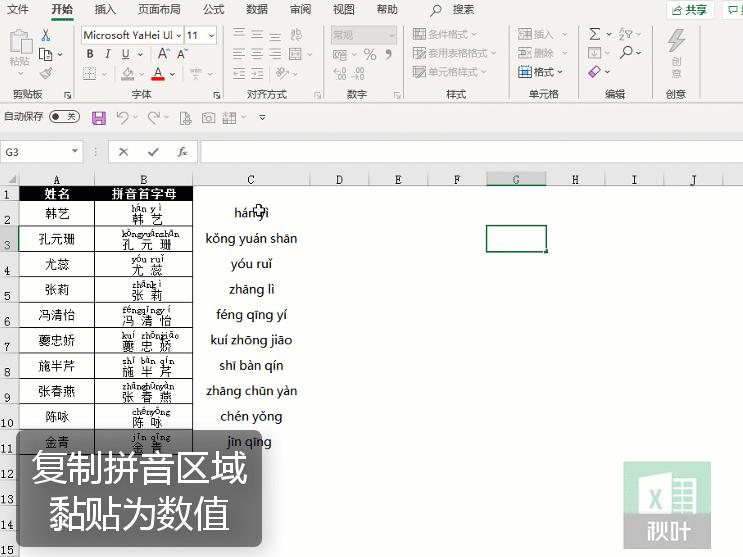Toggle italic formatting
The height and width of the screenshot is (557, 743).
[108, 54]
